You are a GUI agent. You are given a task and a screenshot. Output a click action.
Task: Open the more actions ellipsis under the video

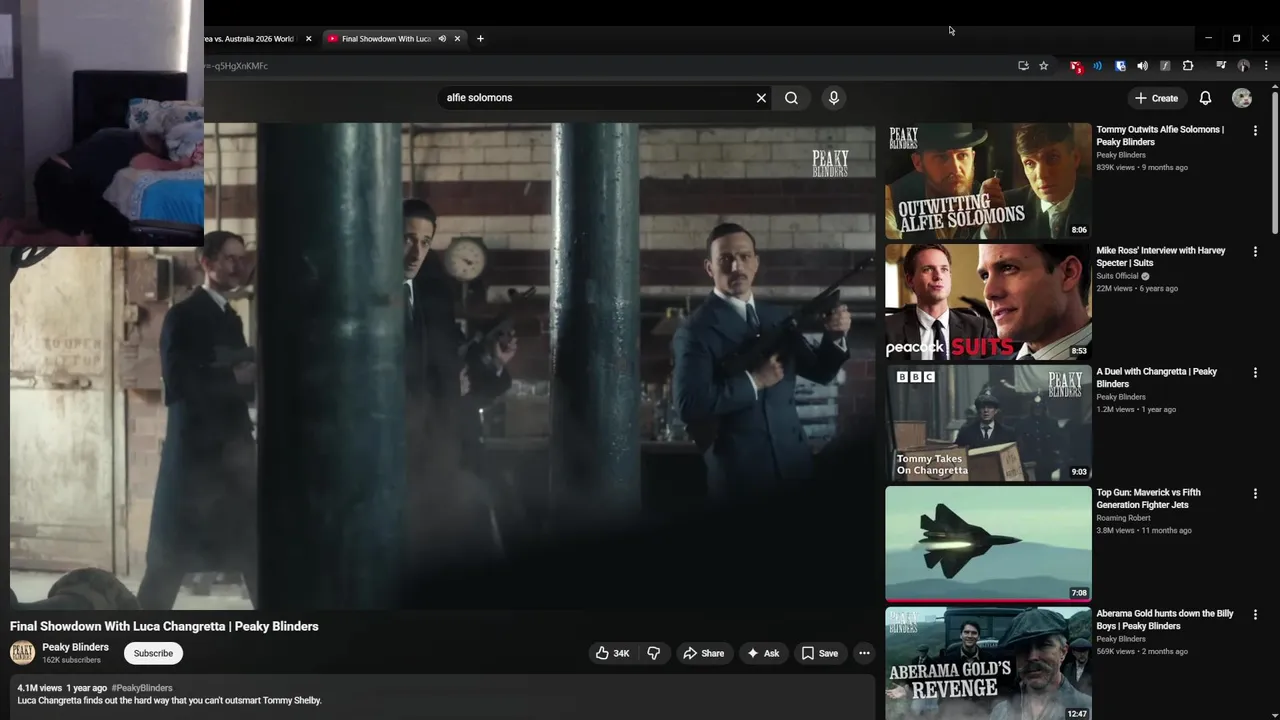pyautogui.click(x=864, y=653)
